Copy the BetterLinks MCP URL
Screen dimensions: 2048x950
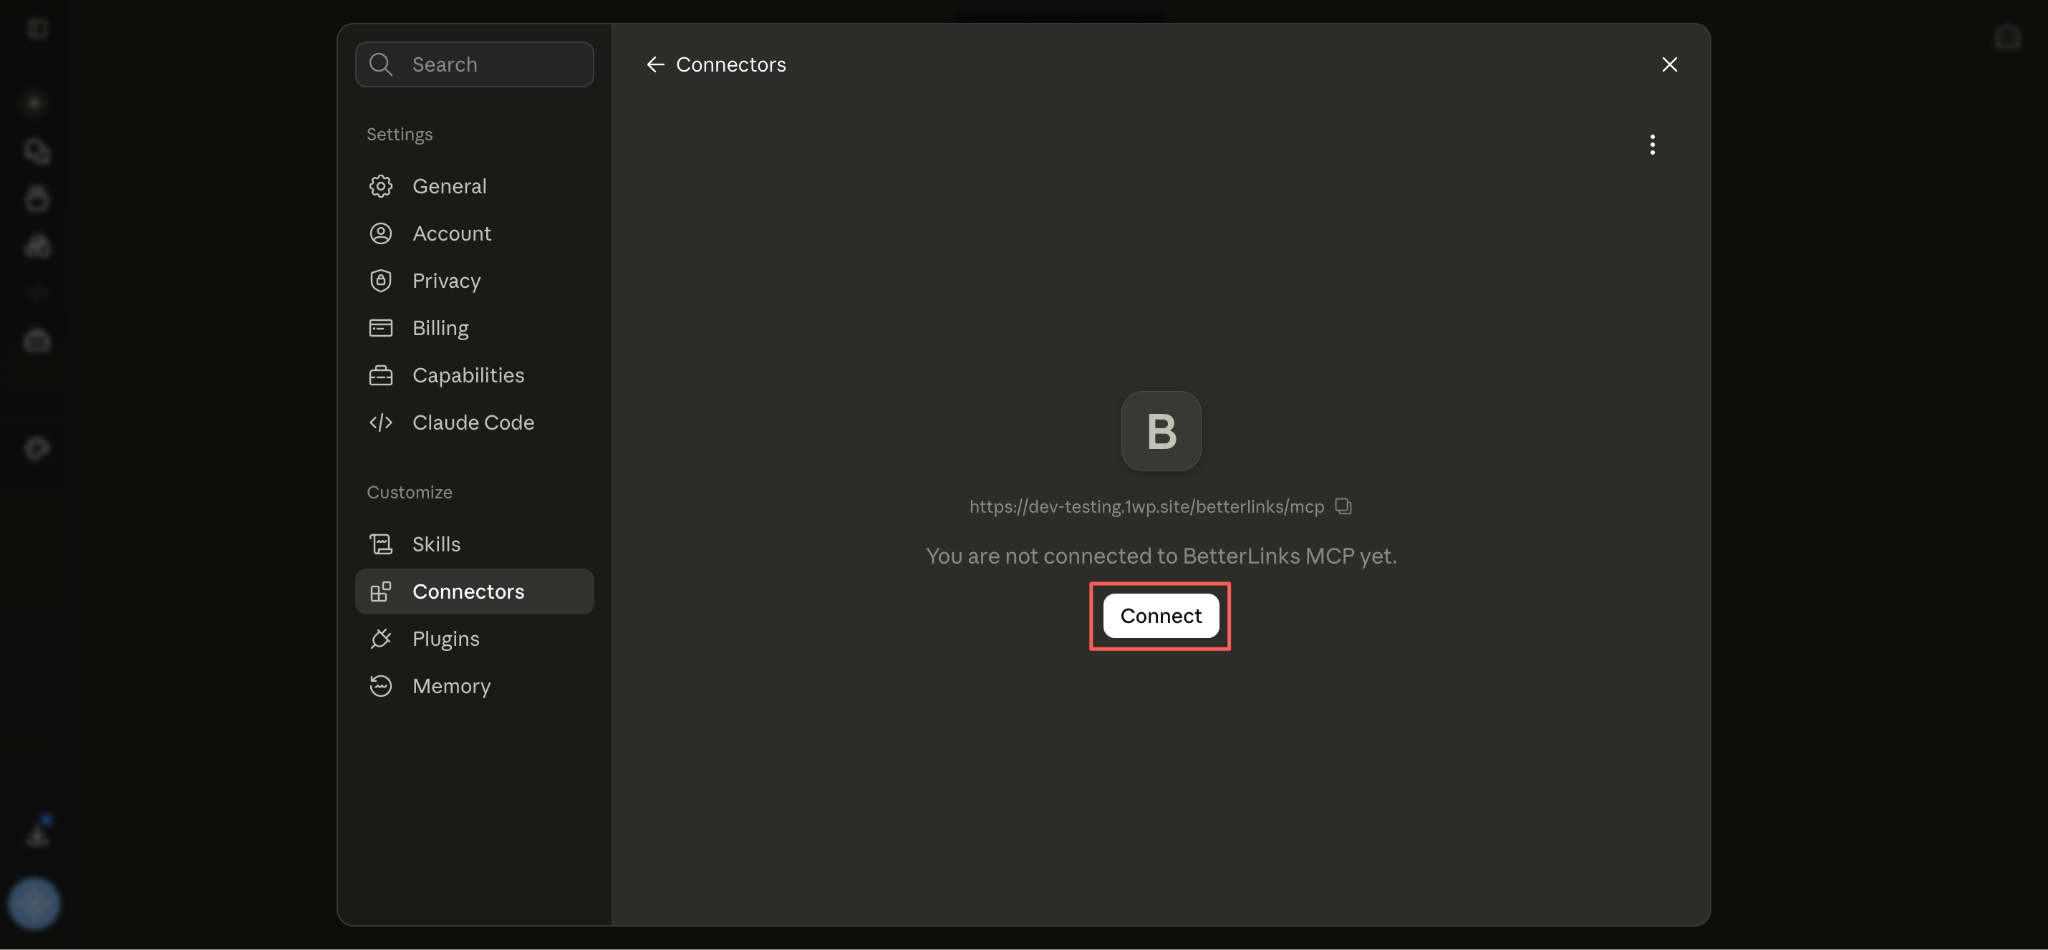pyautogui.click(x=1343, y=506)
